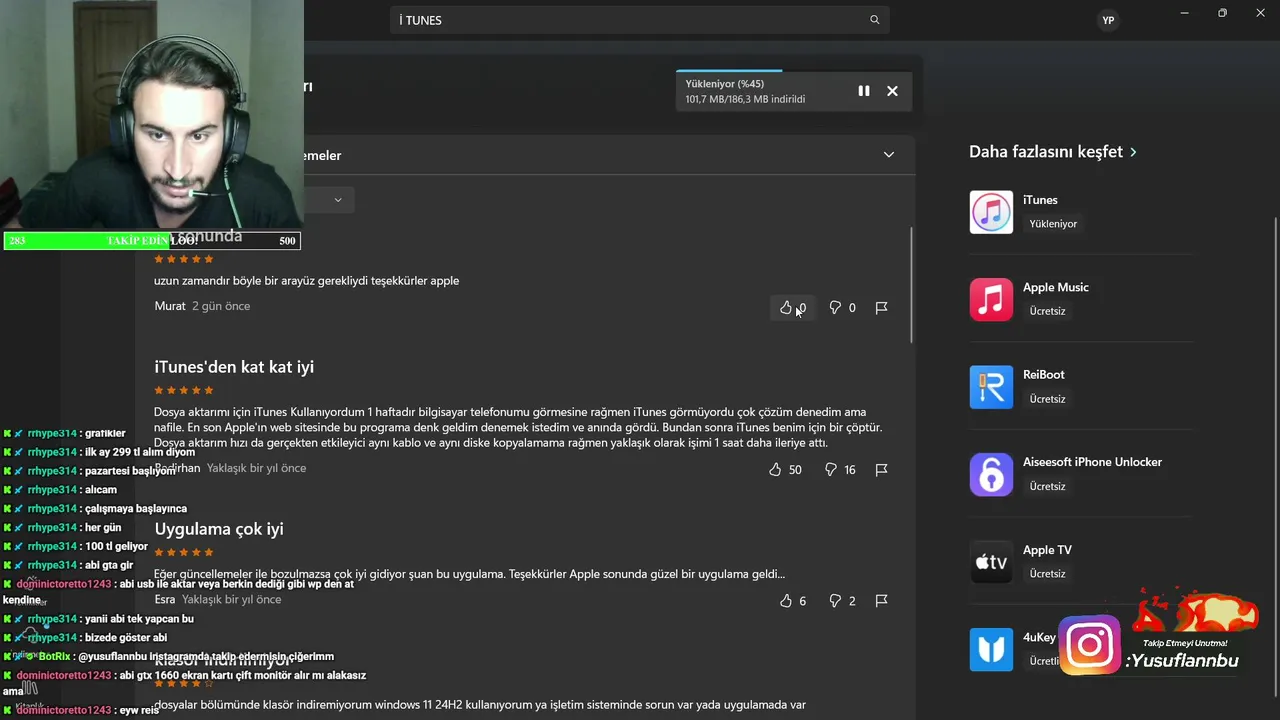This screenshot has height=720, width=1280.
Task: Click 'Ücretsiz' under Aiseesoft iPhone Unlocker
Action: click(x=1047, y=486)
